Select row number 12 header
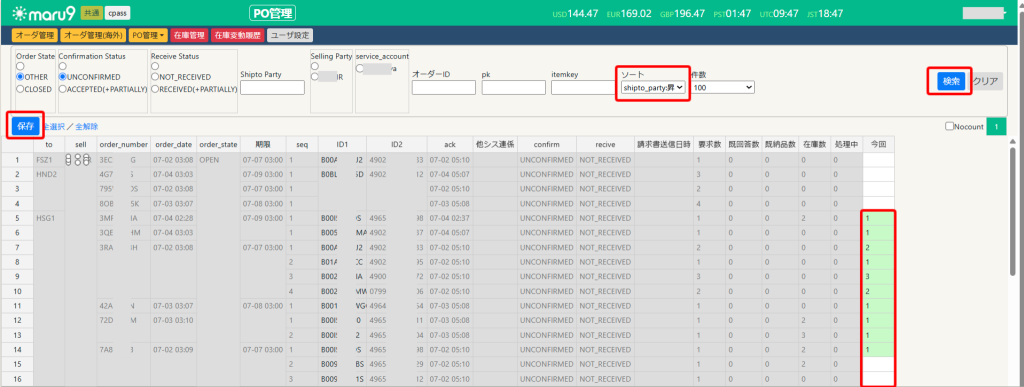This screenshot has width=1024, height=387. [17, 320]
